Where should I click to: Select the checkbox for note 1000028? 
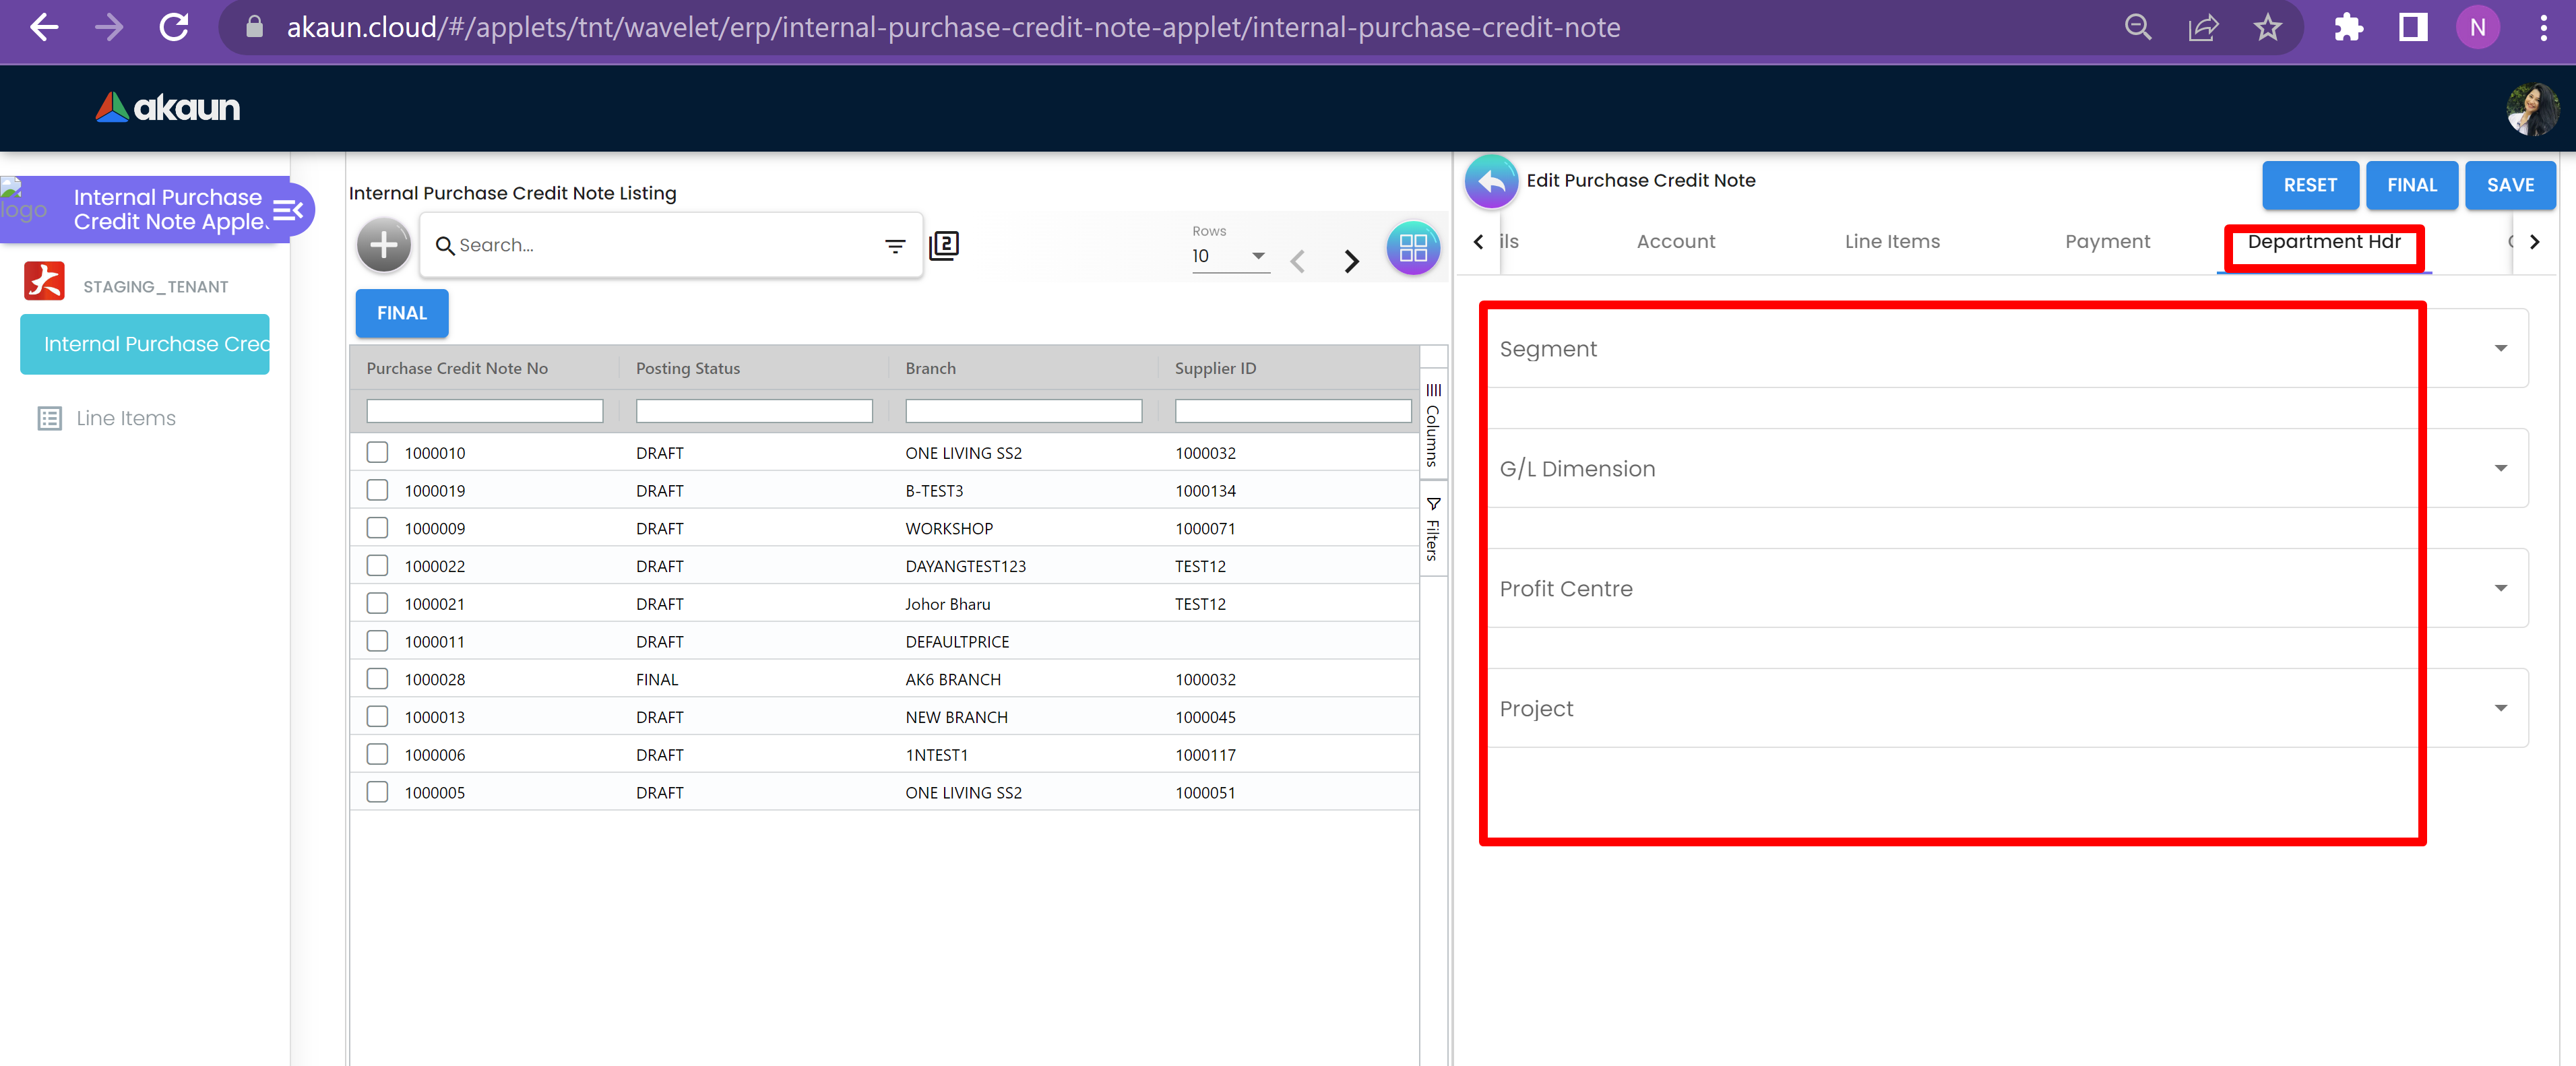point(377,679)
